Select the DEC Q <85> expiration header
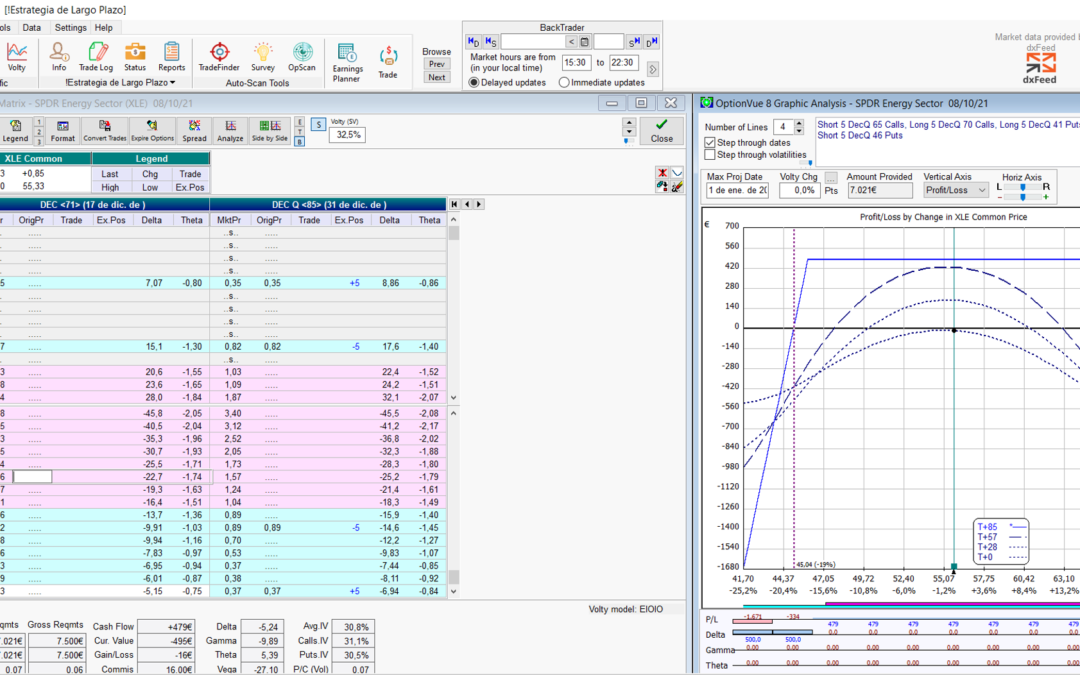The image size is (1080, 675). click(x=329, y=205)
